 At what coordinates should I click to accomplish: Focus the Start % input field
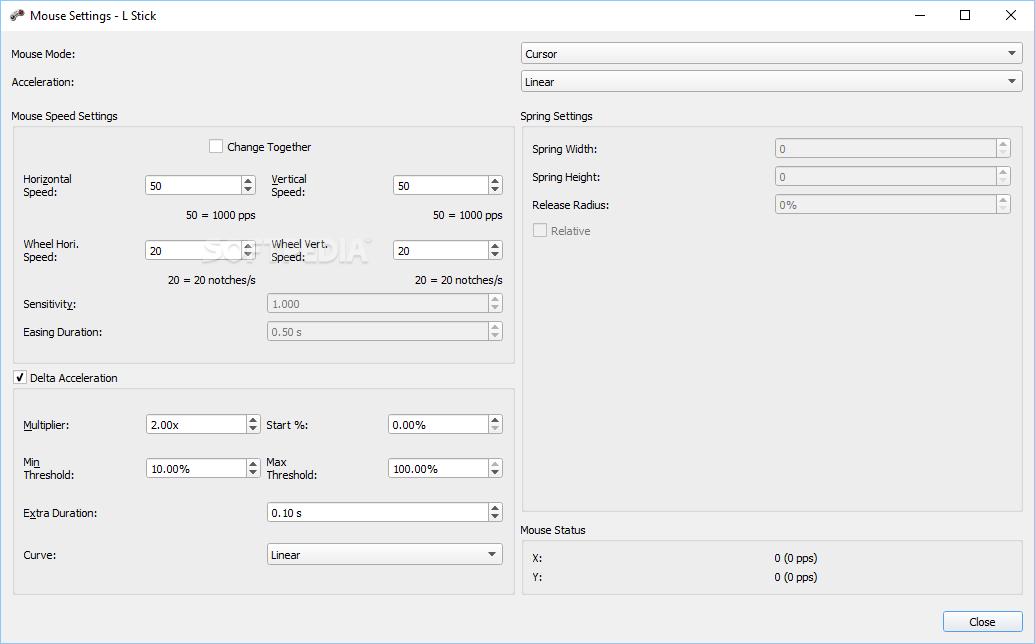437,425
